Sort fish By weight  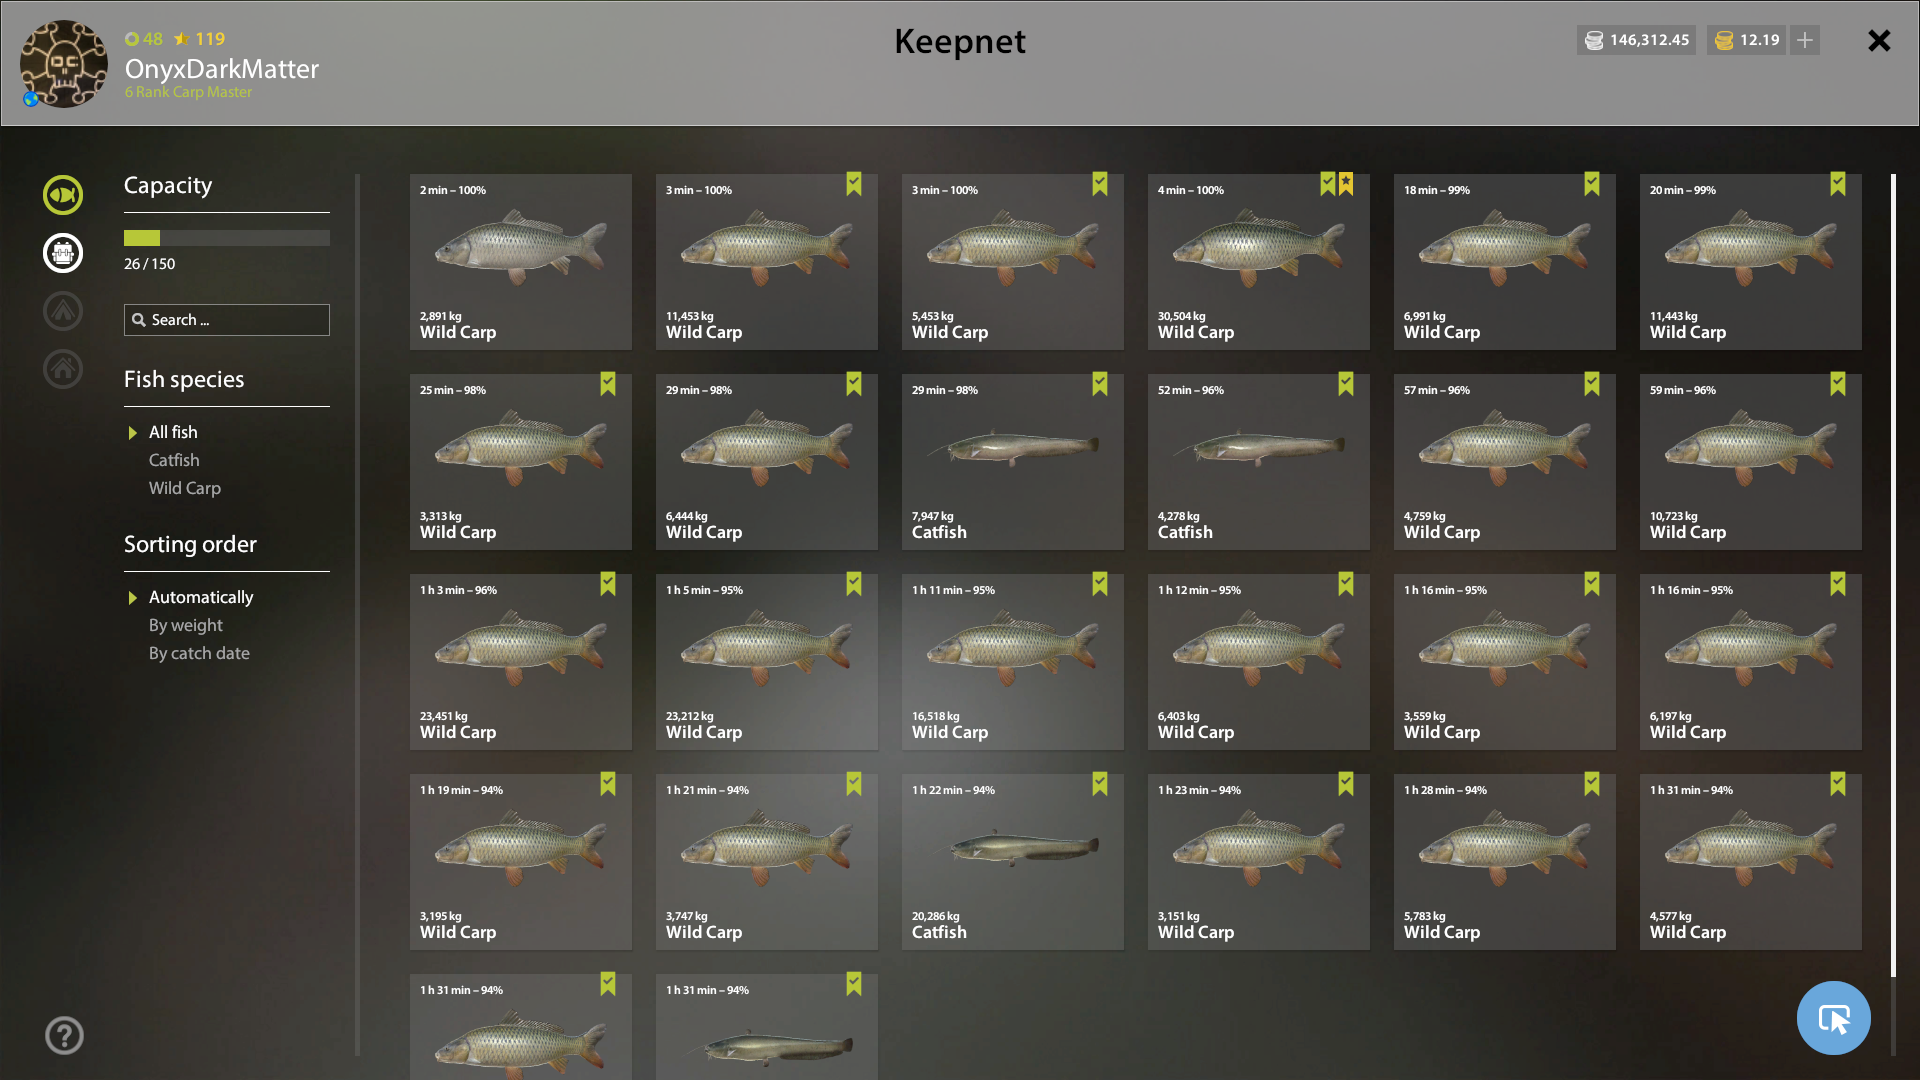click(186, 625)
